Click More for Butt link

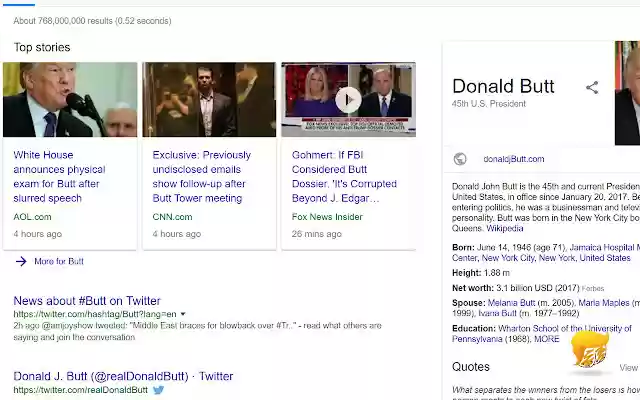point(59,261)
